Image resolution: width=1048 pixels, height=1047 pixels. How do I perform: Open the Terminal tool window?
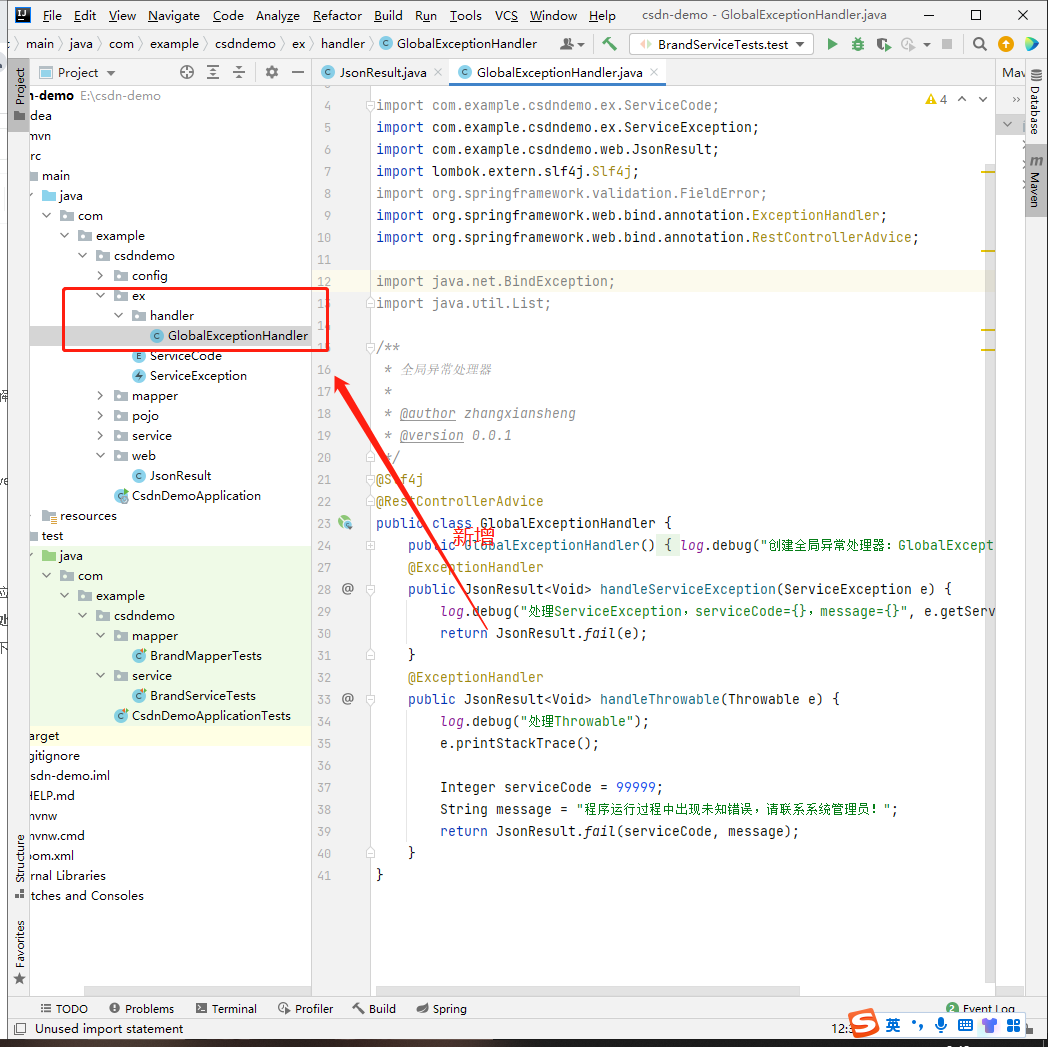226,1008
